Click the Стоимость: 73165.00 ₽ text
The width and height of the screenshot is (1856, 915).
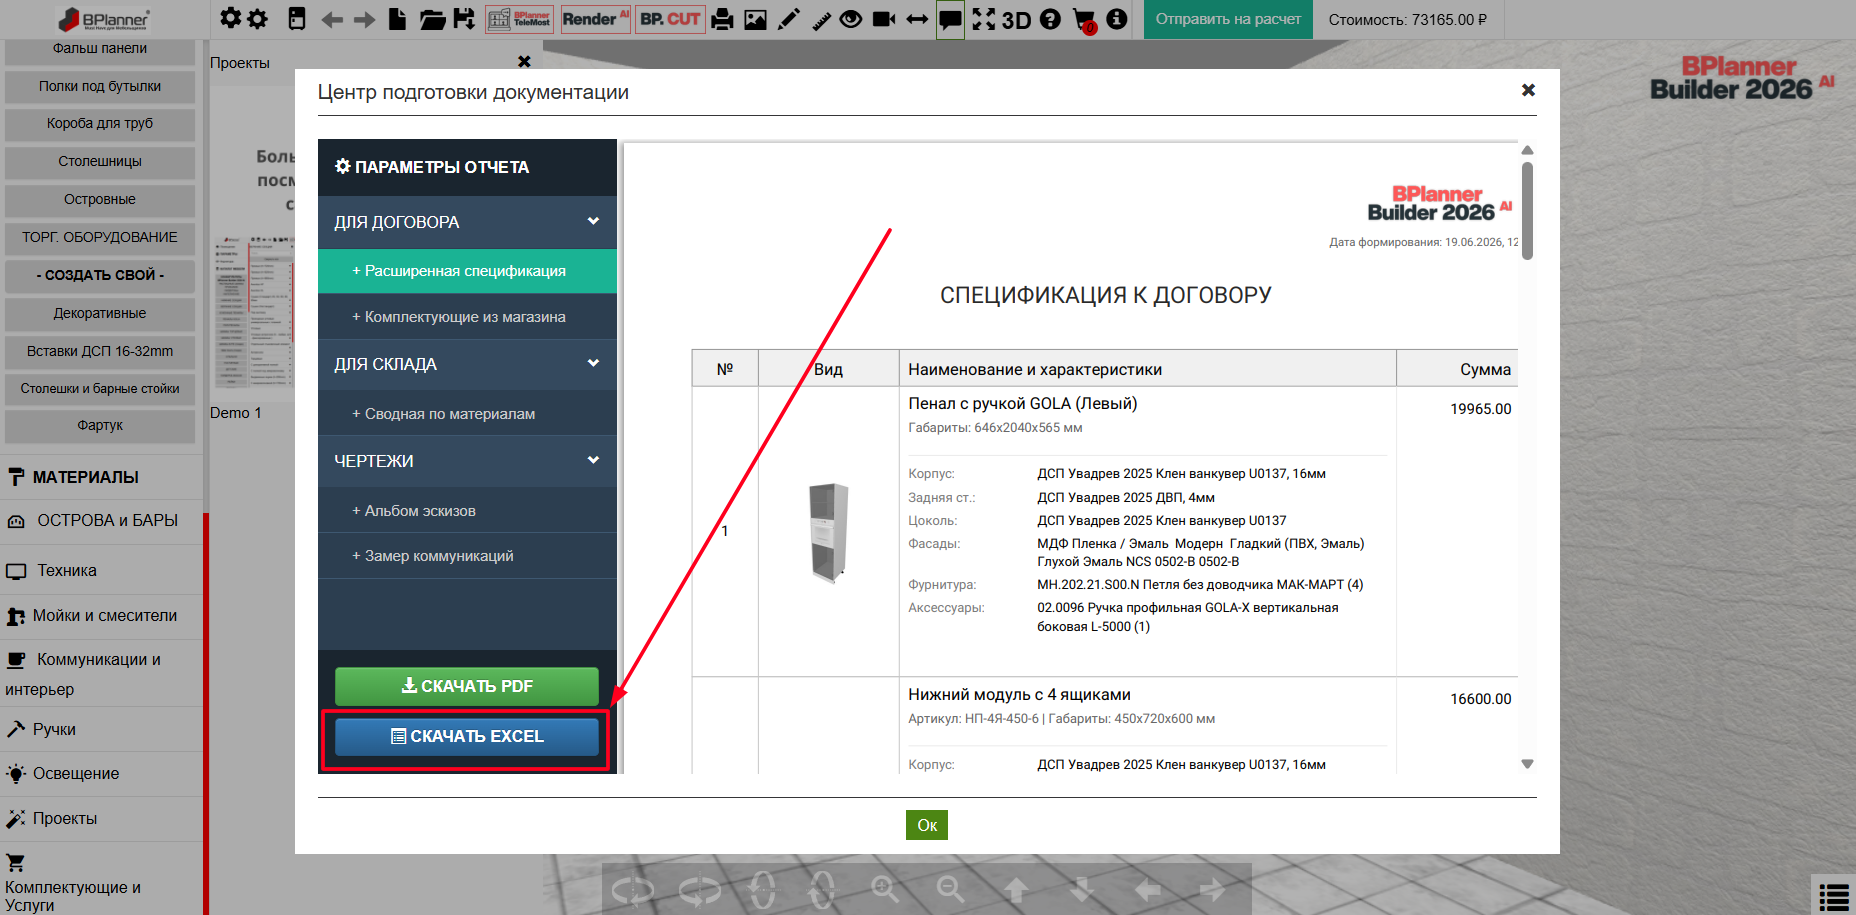(x=1408, y=19)
